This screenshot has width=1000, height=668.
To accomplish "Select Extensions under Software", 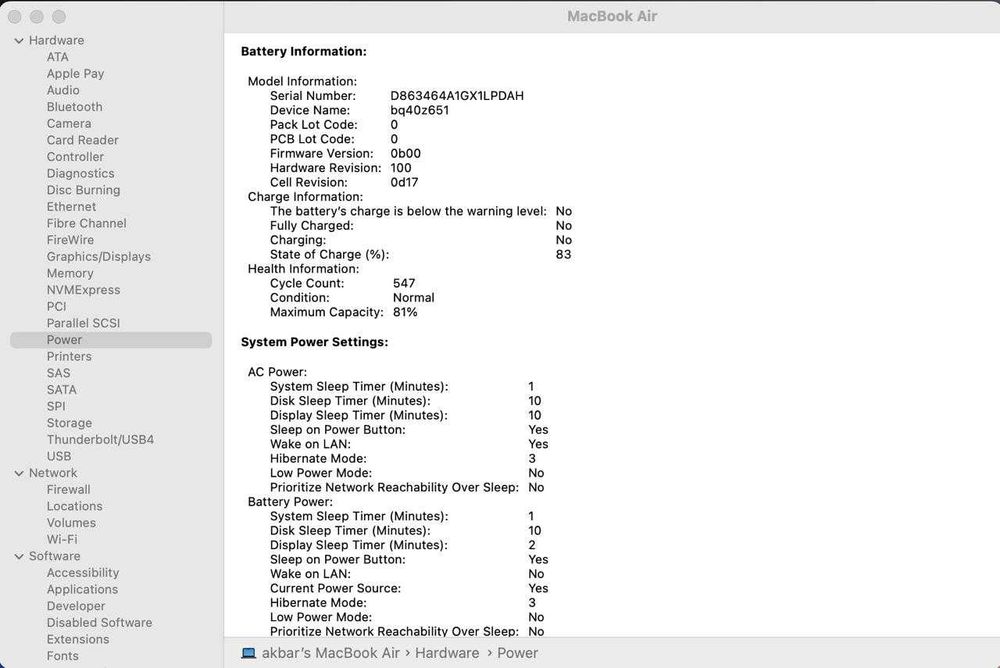I will pyautogui.click(x=78, y=639).
